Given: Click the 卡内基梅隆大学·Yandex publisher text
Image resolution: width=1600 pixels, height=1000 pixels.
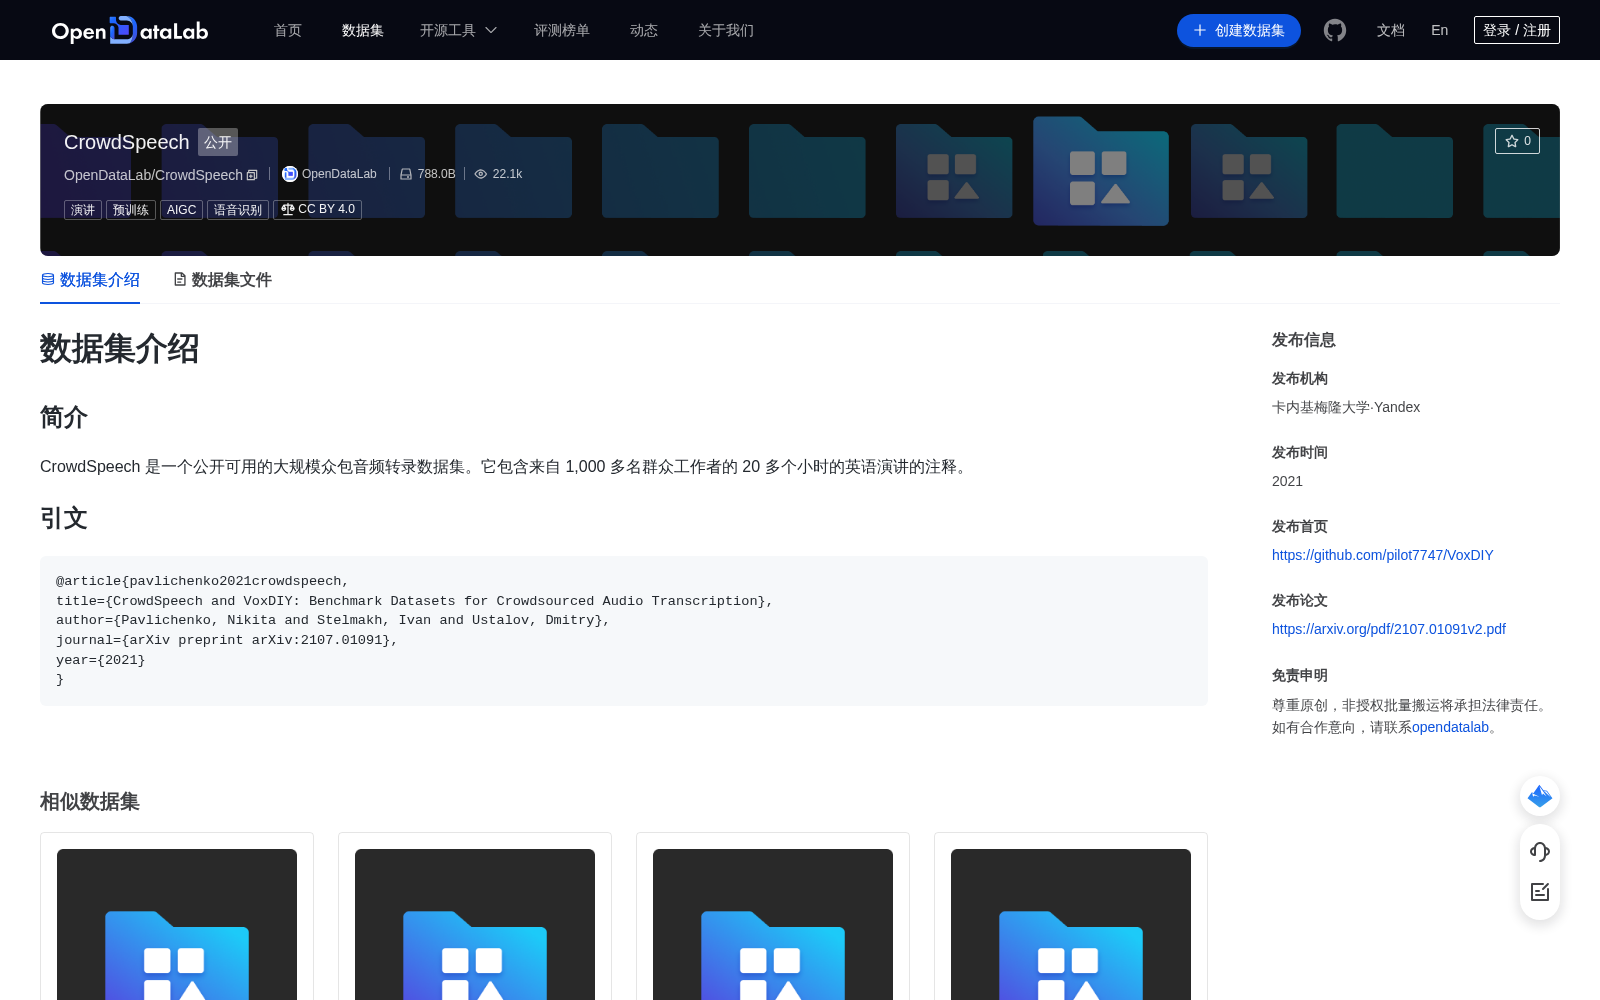Looking at the screenshot, I should [x=1346, y=407].
